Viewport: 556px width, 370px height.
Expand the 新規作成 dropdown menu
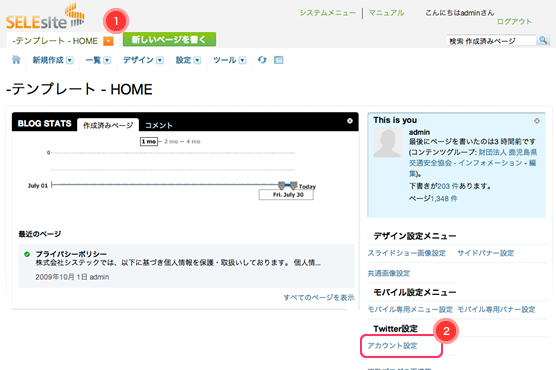[70, 60]
